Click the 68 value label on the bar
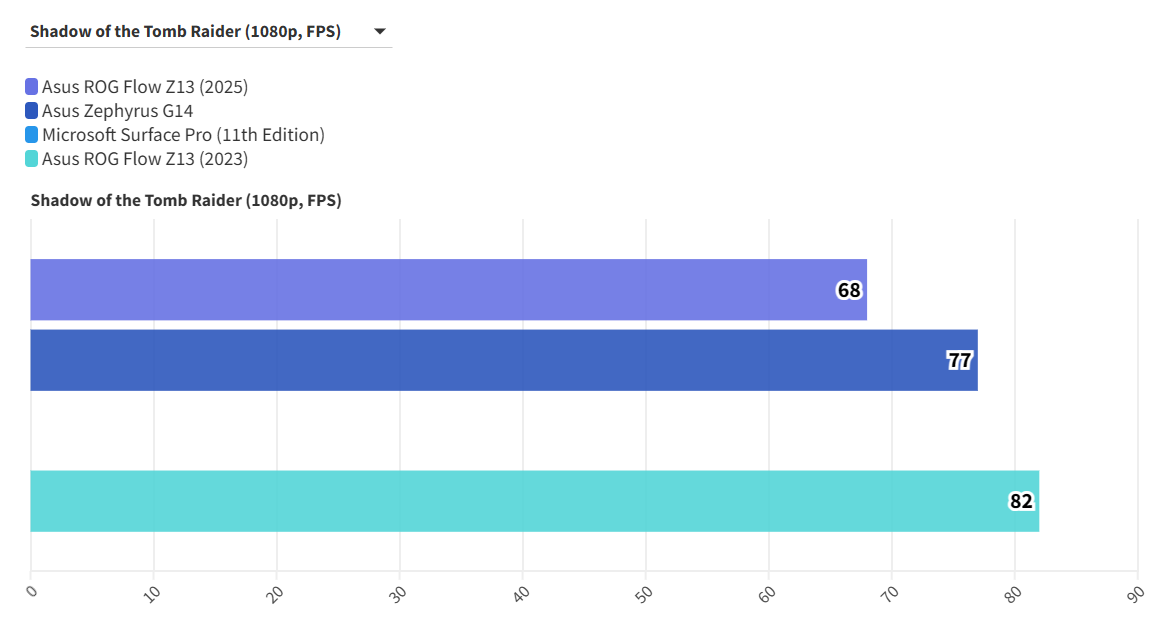Viewport: 1170px width, 624px height. 849,291
